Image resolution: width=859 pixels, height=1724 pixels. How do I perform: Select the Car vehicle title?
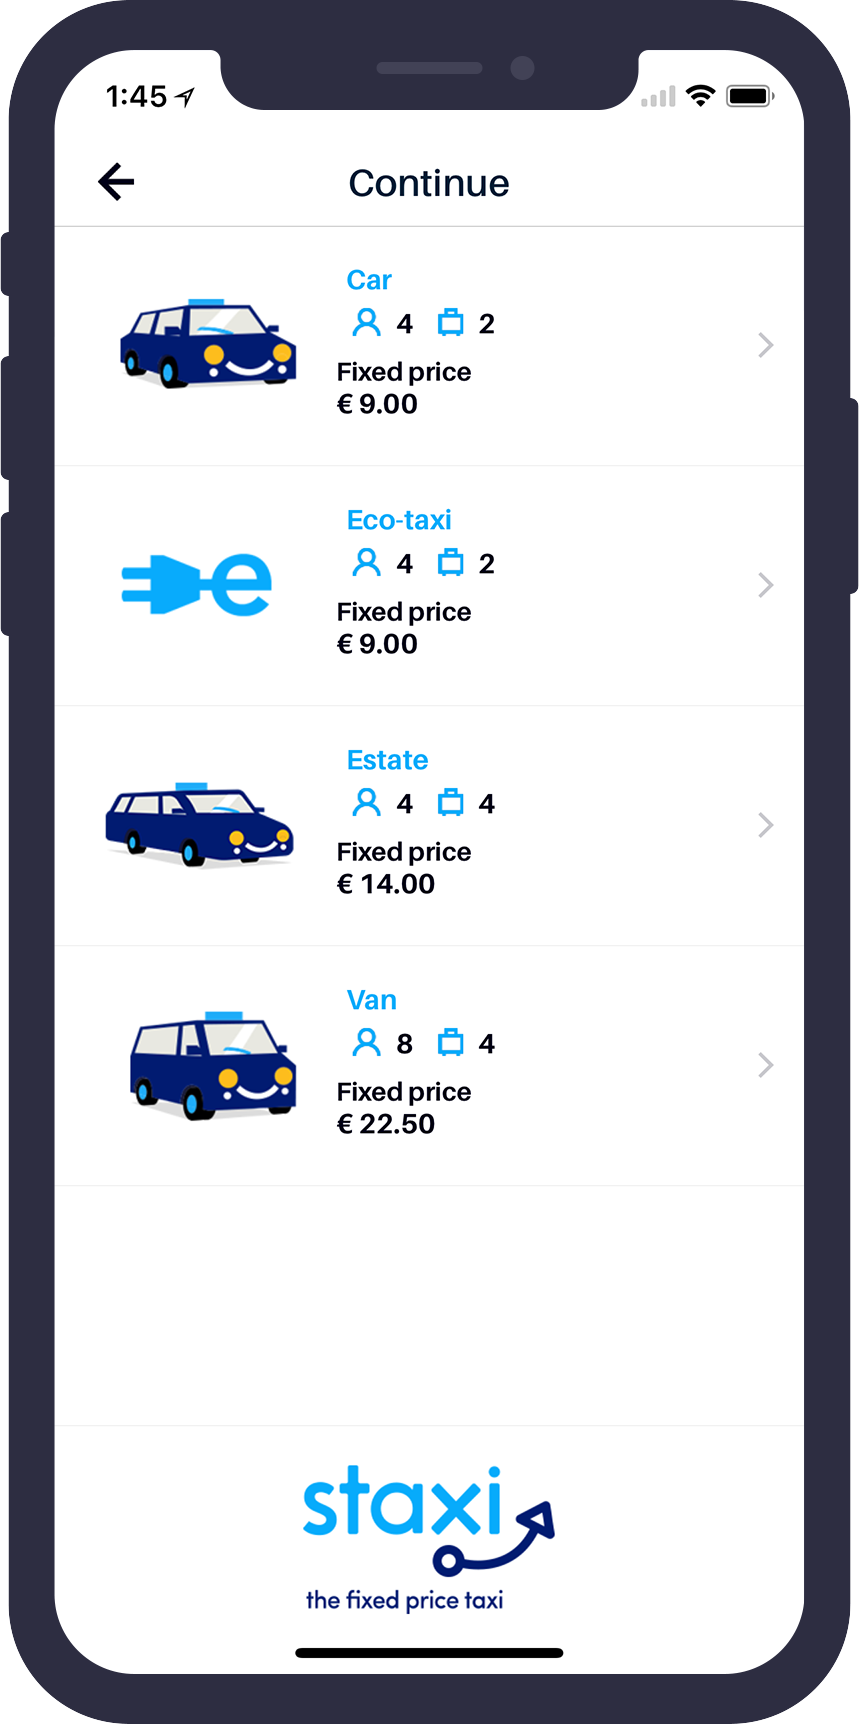pos(369,280)
